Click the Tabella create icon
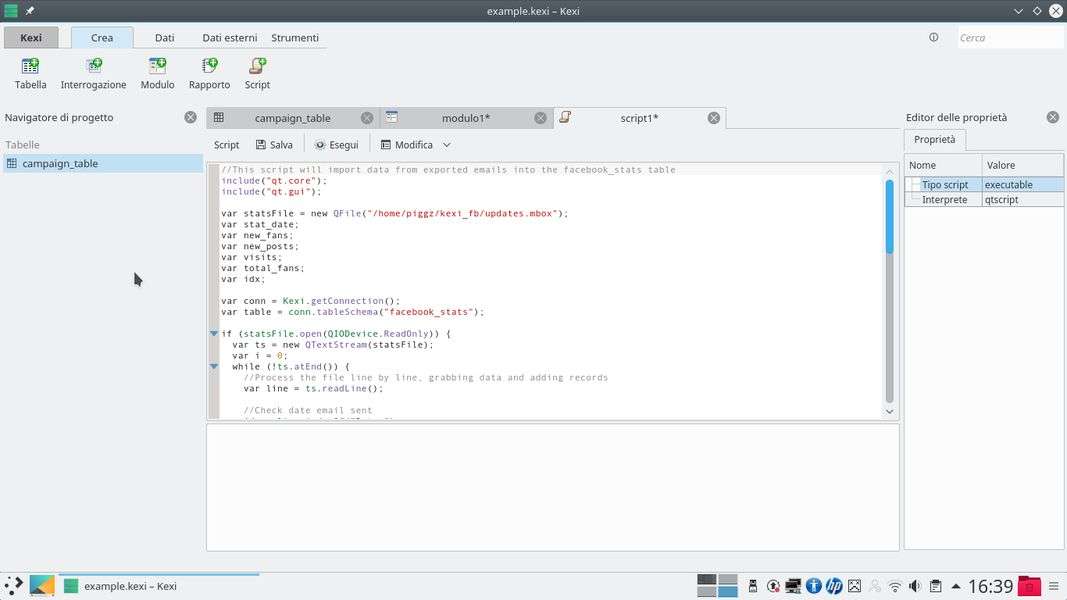The width and height of the screenshot is (1067, 600). coord(30,73)
